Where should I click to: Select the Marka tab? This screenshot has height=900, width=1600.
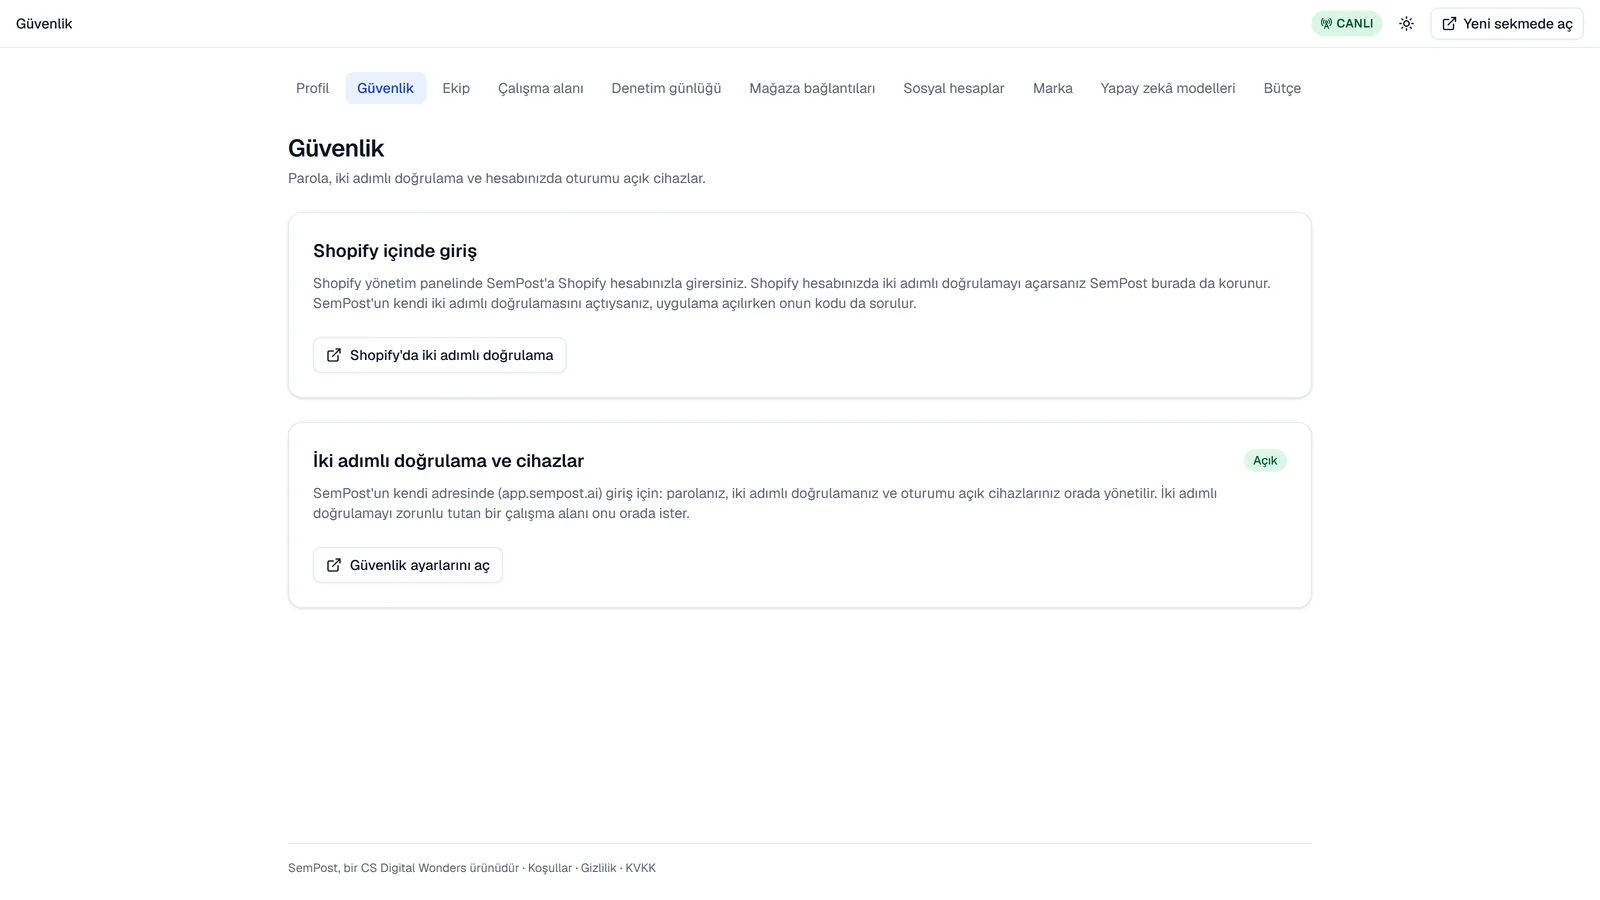point(1053,88)
